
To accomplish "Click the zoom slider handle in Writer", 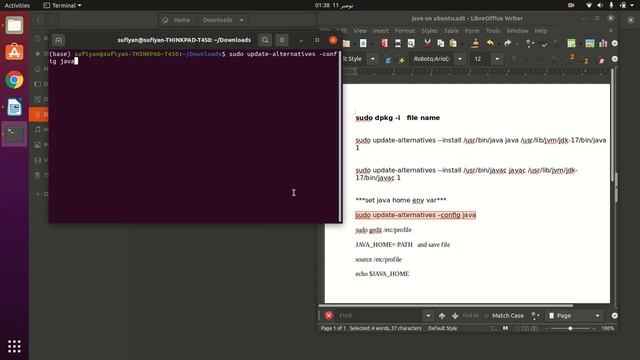I will (x=570, y=328).
